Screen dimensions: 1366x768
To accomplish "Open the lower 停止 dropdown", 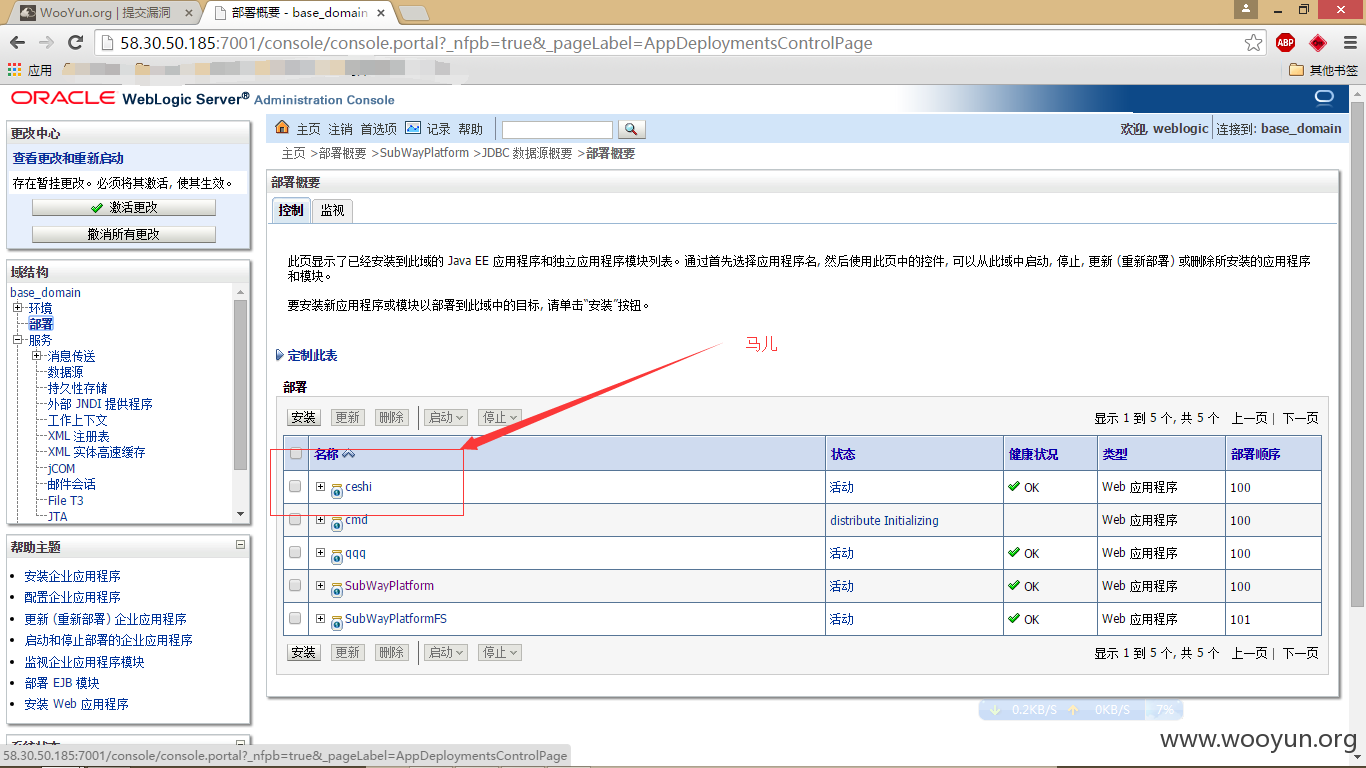I will (499, 652).
